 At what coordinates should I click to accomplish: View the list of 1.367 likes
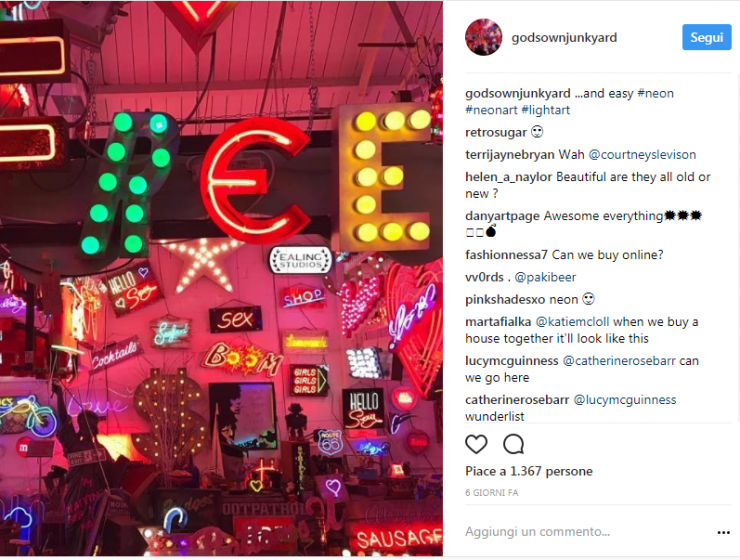click(x=529, y=471)
